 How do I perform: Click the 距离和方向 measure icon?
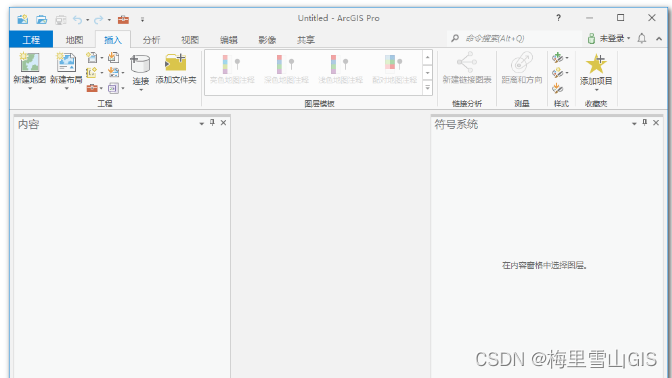pos(522,63)
